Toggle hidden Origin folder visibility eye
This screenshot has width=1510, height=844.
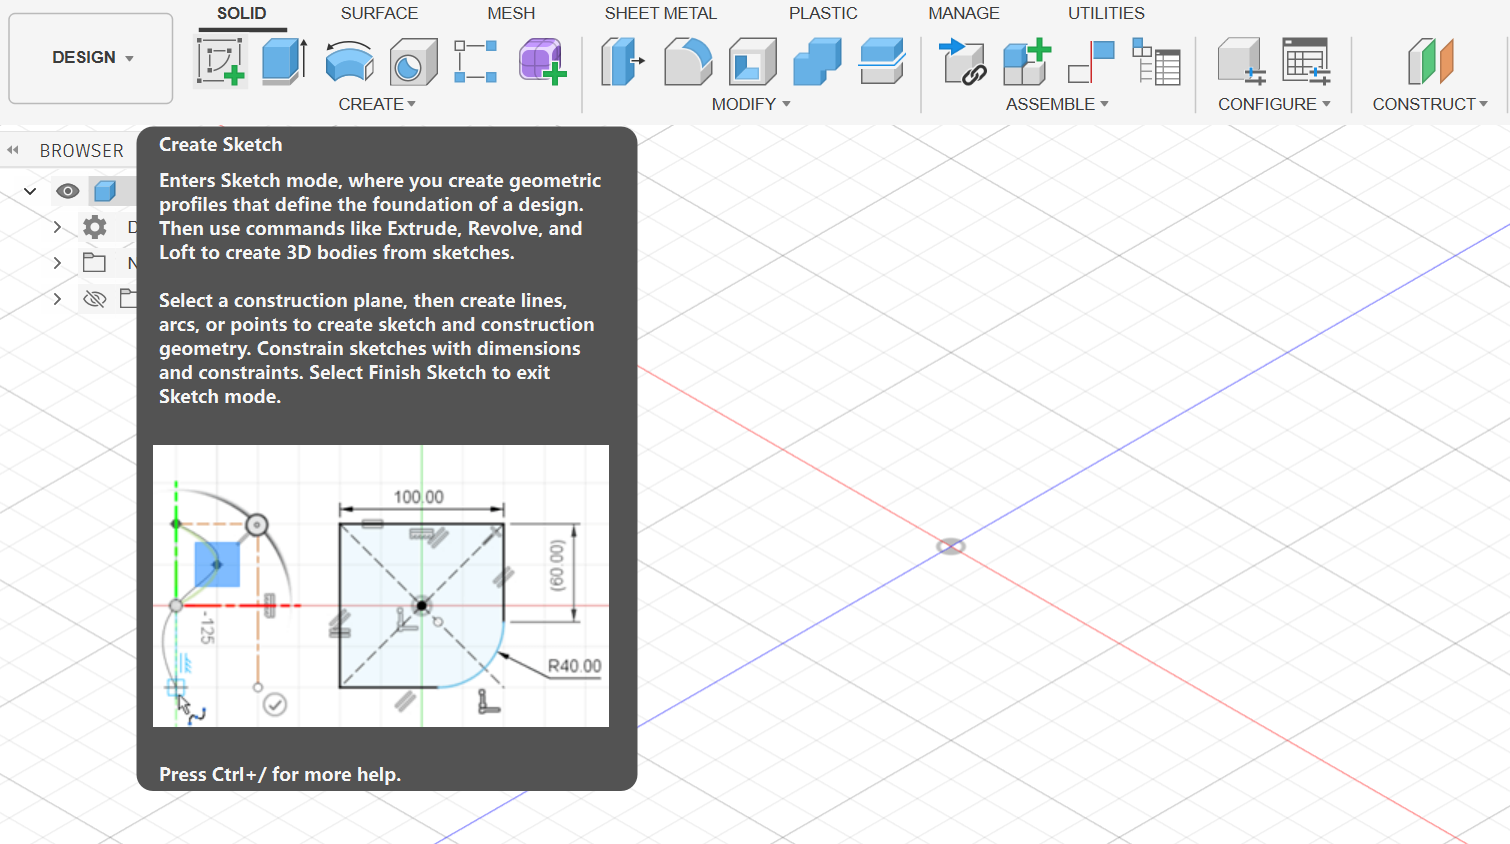[x=94, y=299]
